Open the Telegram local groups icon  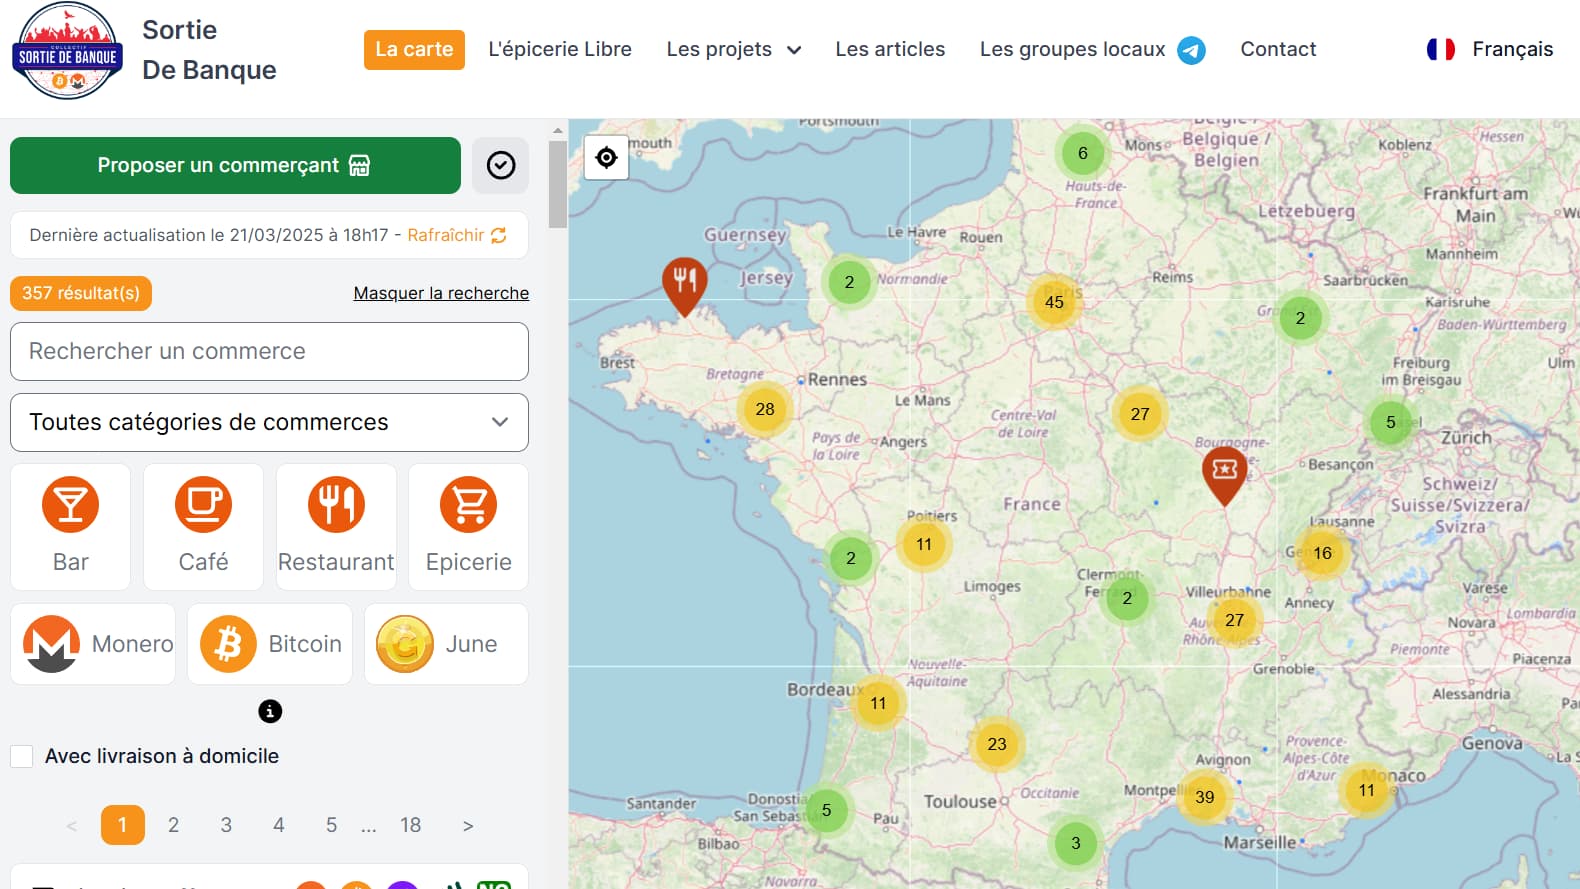pos(1191,50)
